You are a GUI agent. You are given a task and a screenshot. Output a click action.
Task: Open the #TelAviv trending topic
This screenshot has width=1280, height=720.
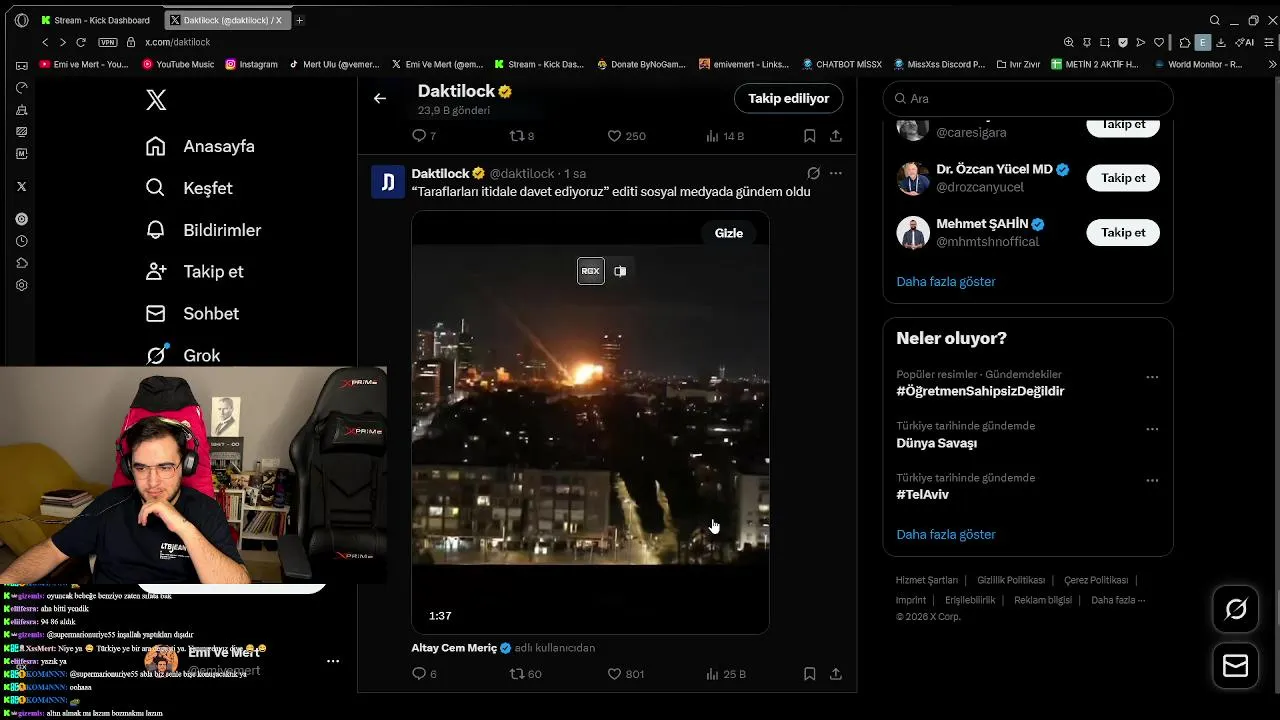(923, 494)
